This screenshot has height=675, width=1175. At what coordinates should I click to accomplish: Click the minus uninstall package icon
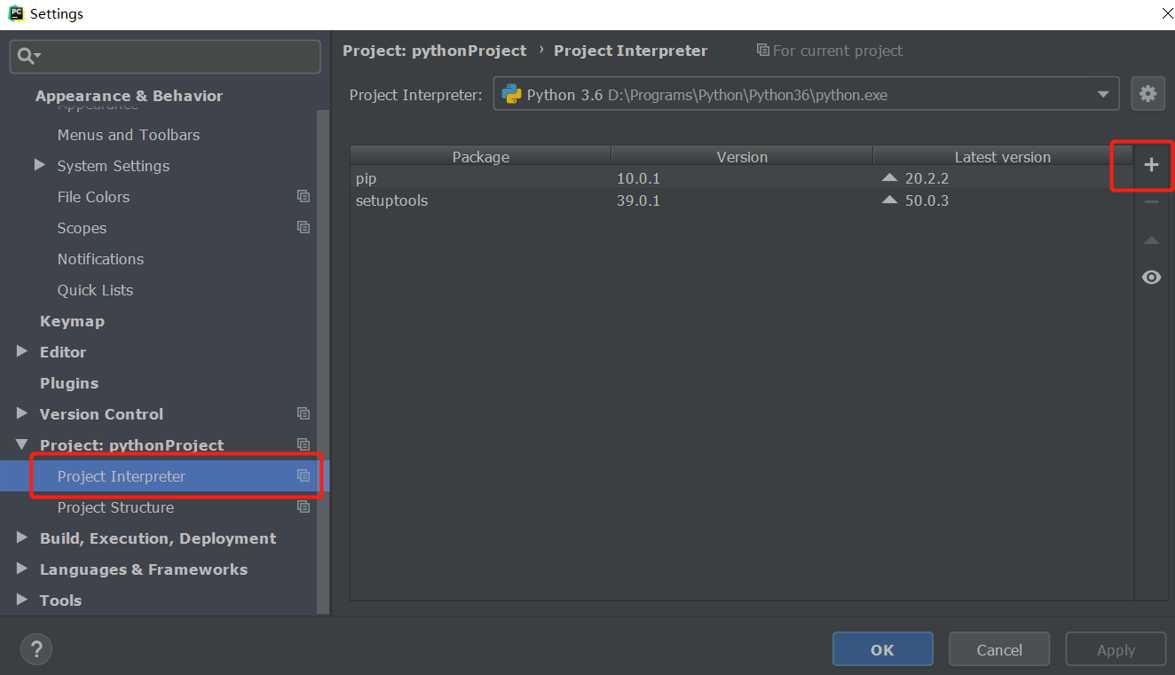(1151, 202)
